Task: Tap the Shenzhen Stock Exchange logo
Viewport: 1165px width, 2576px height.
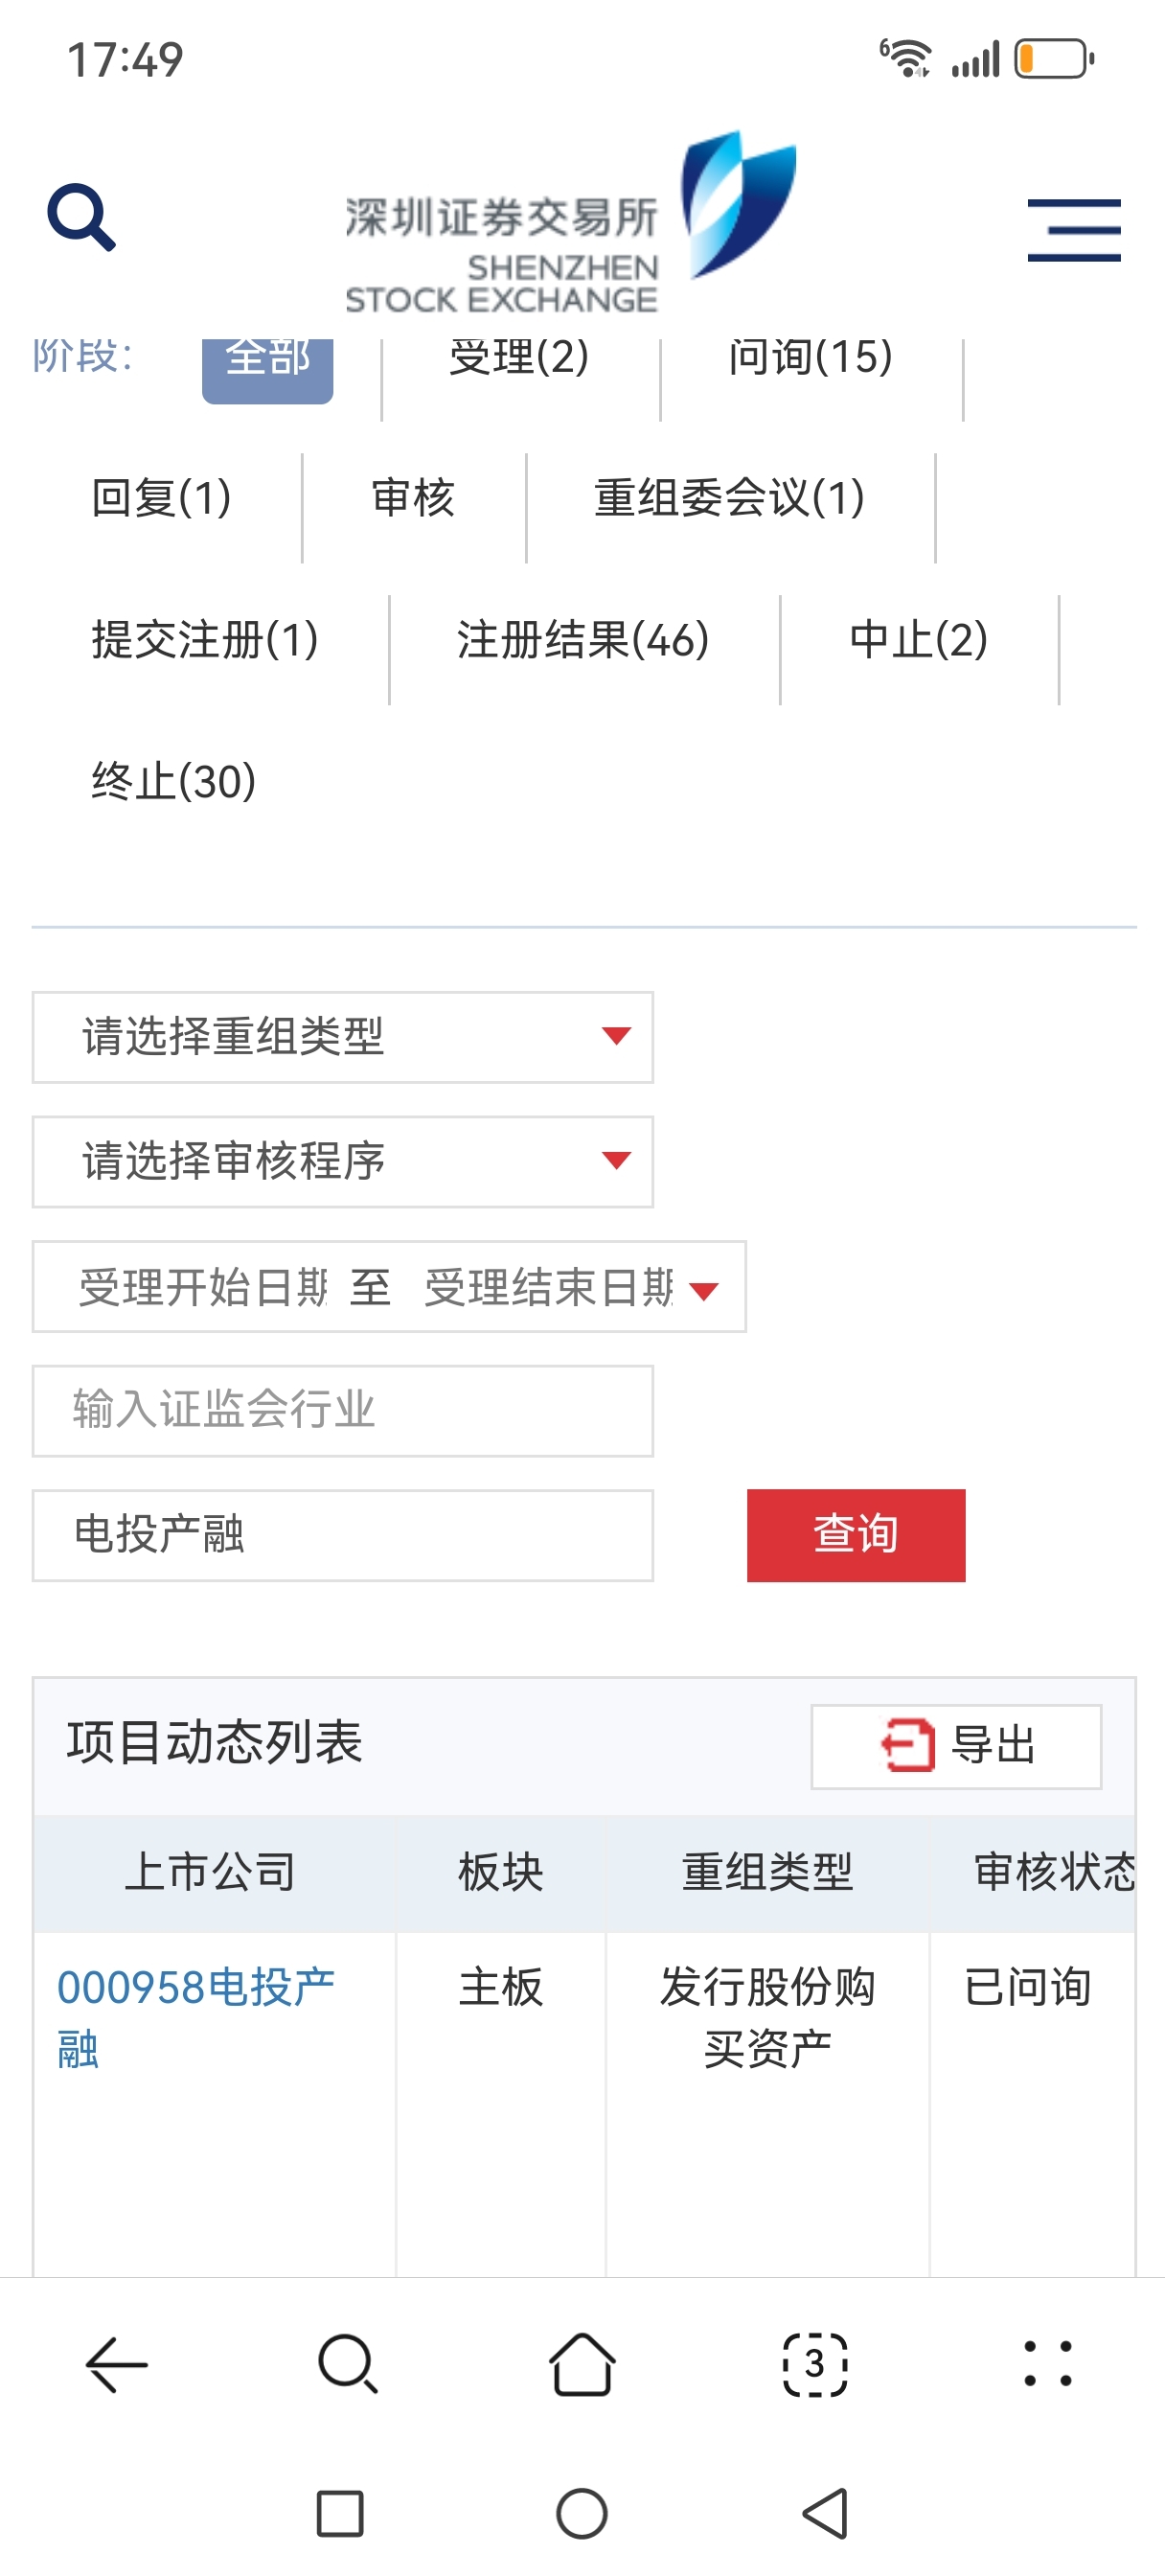Action: 571,223
